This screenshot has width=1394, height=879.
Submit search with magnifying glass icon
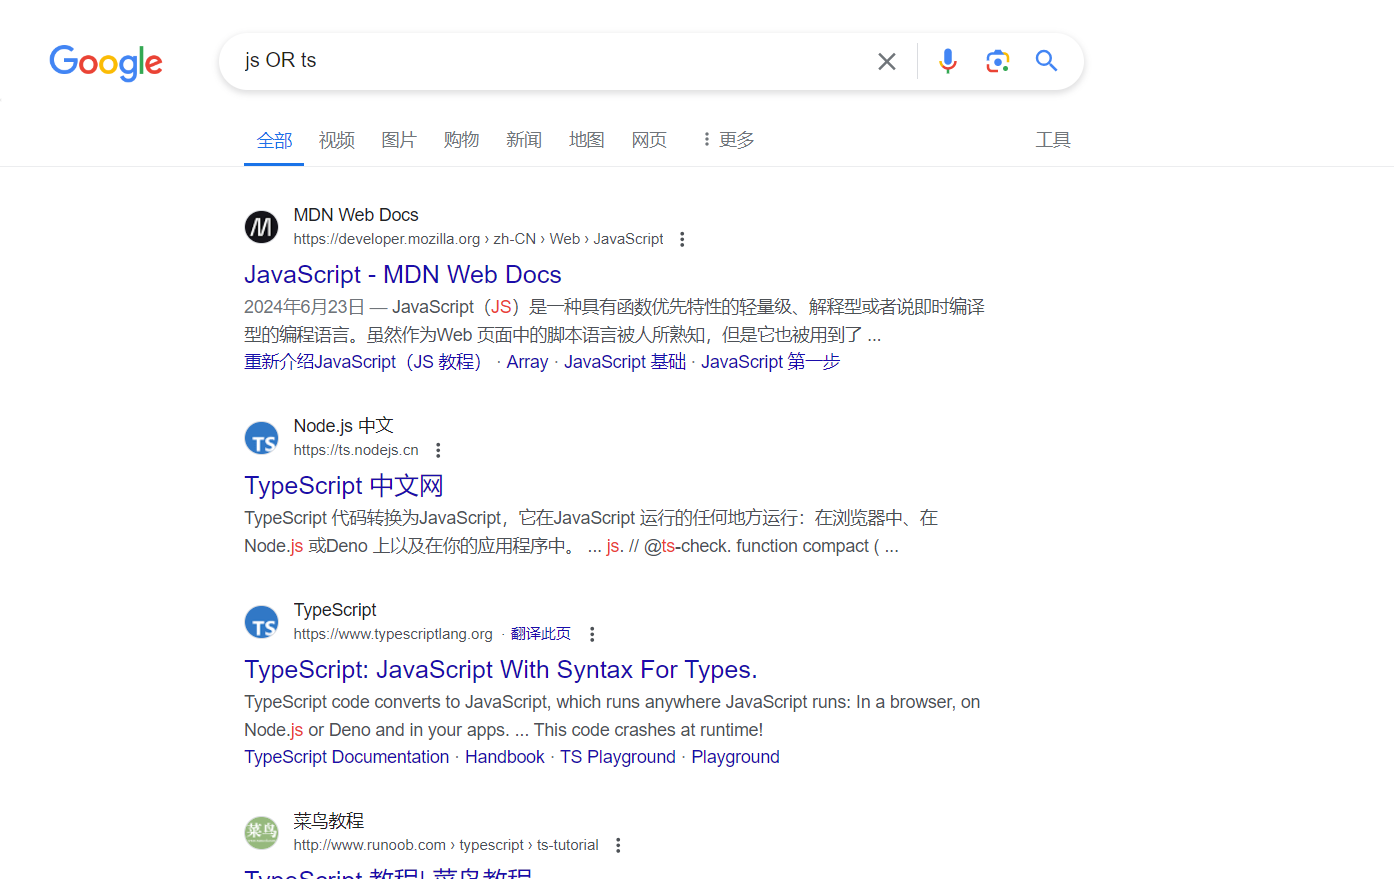point(1046,61)
